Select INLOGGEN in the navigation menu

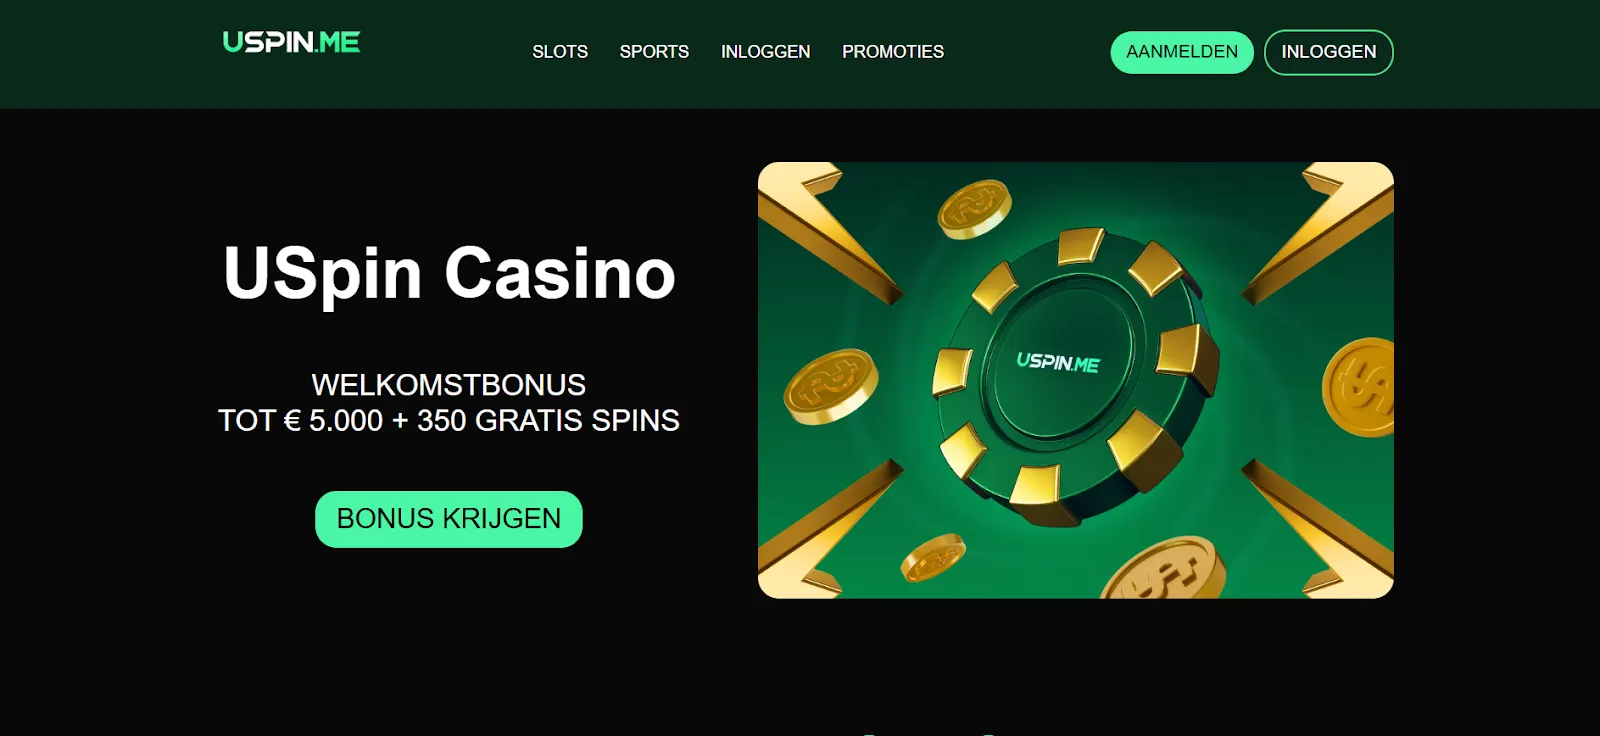coord(766,52)
